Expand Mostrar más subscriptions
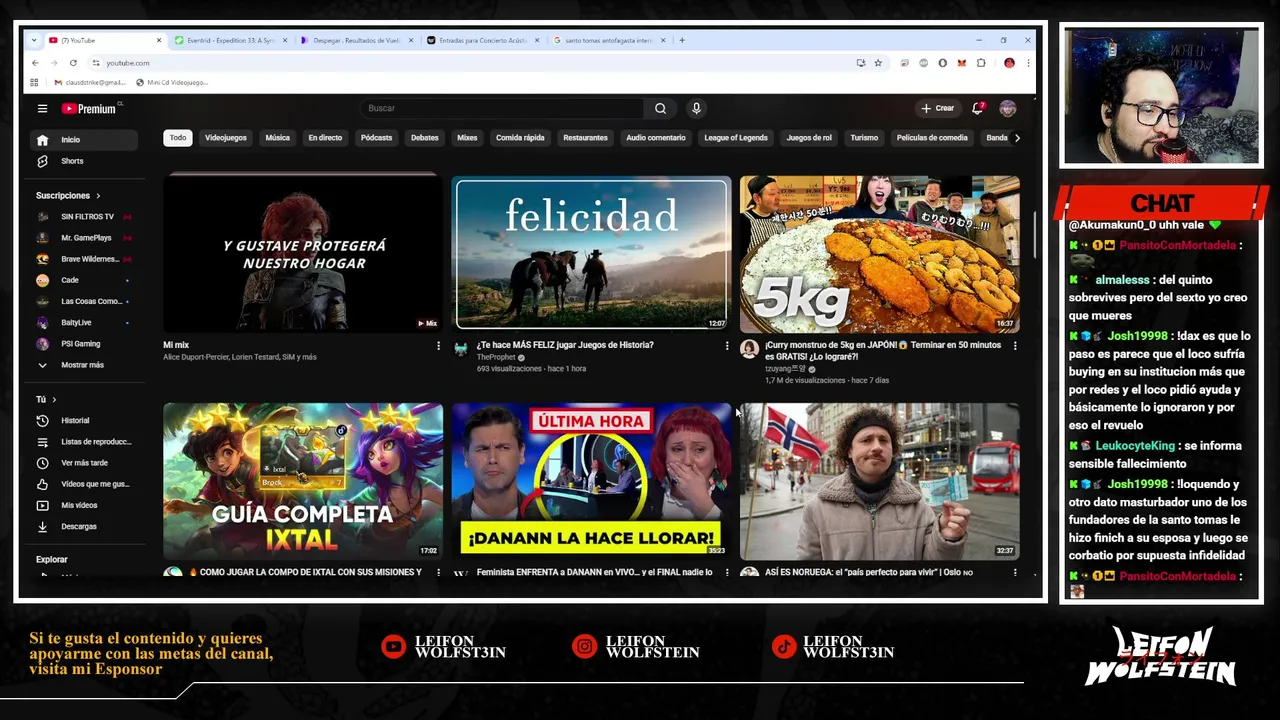Screen dimensions: 1280x720 pyautogui.click(x=84, y=365)
